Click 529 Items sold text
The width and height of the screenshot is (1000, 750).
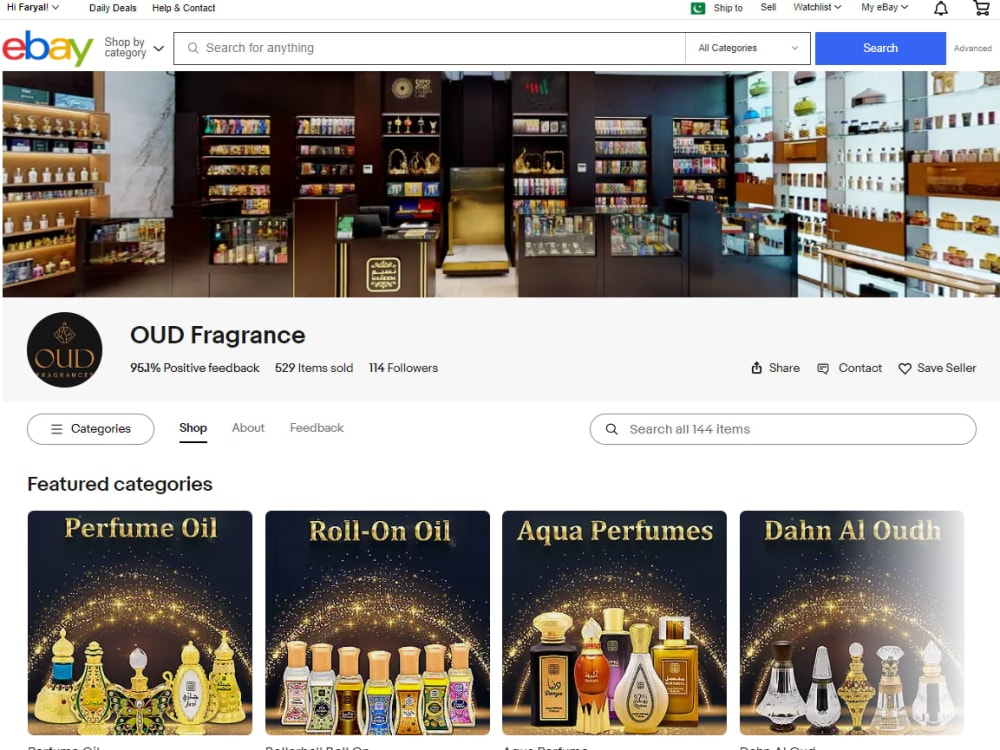click(314, 368)
